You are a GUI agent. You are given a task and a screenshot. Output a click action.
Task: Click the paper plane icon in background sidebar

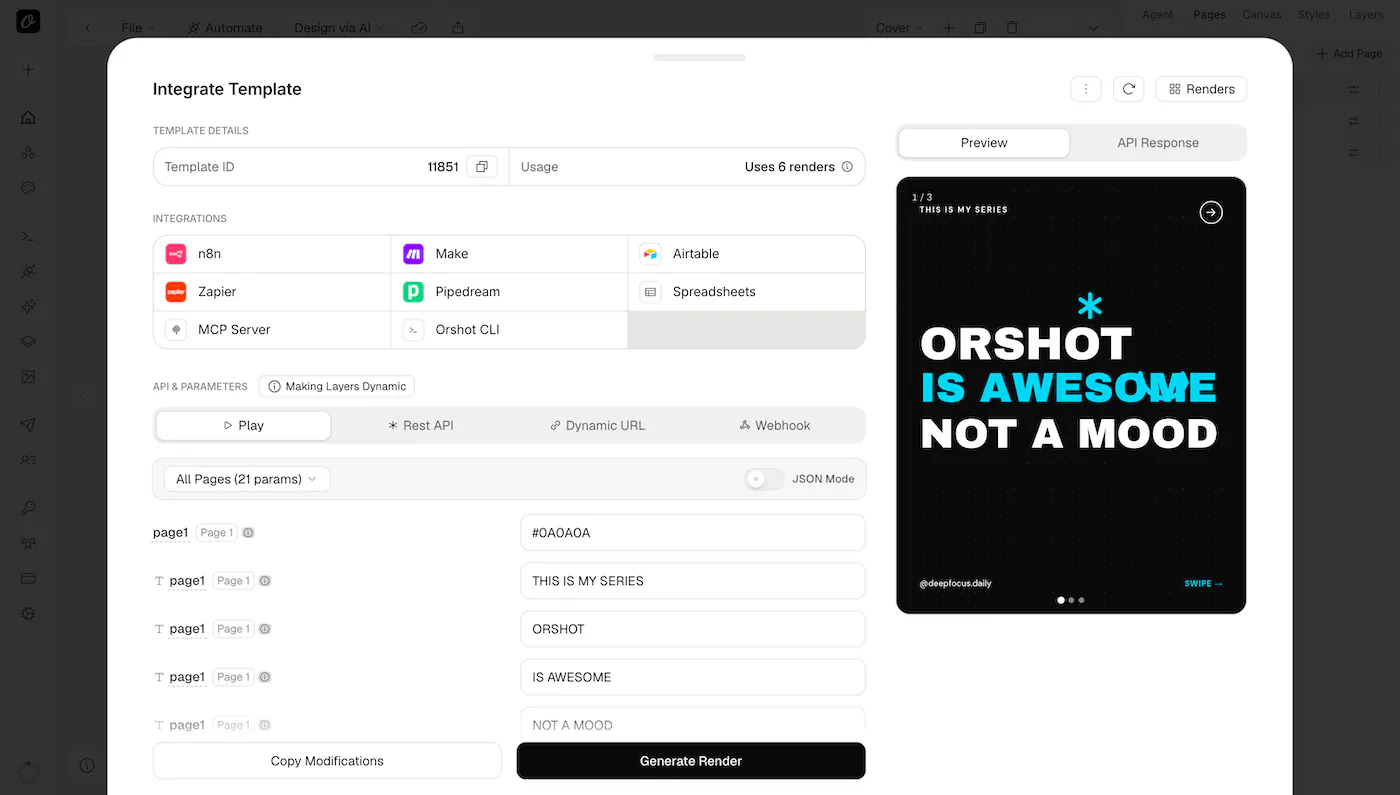[28, 425]
